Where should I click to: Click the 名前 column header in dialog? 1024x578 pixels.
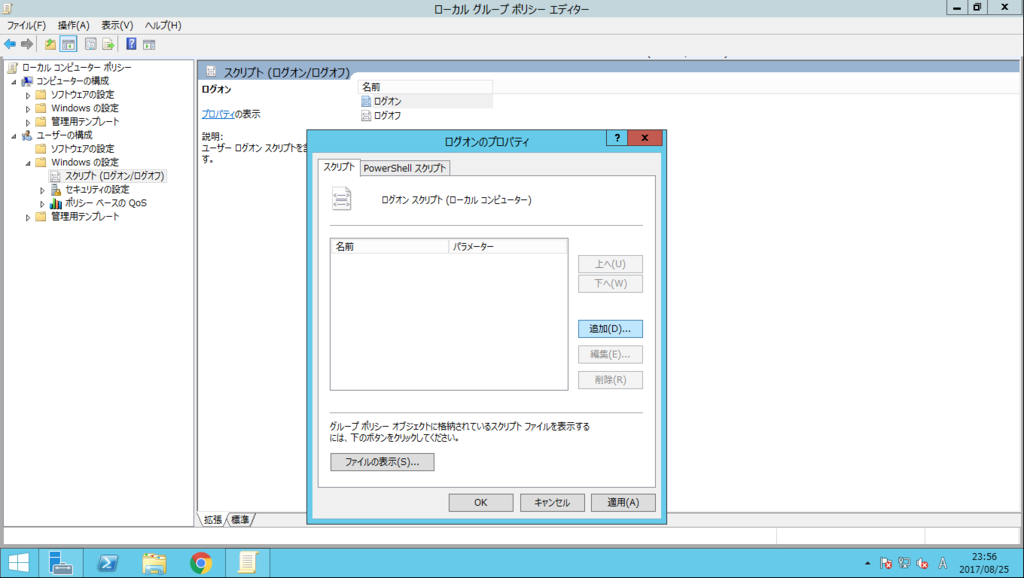[389, 247]
